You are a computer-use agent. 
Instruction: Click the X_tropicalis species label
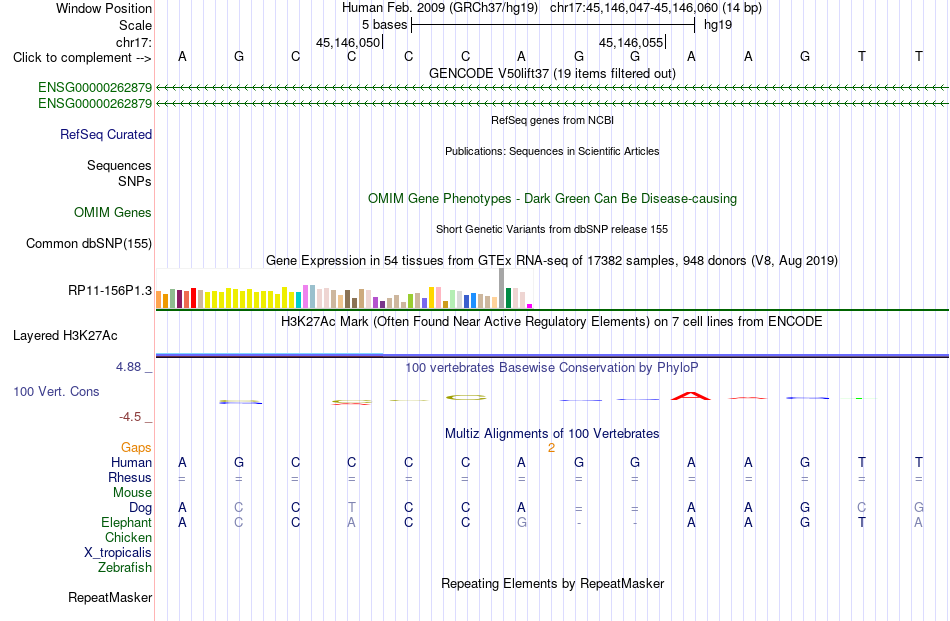point(118,553)
